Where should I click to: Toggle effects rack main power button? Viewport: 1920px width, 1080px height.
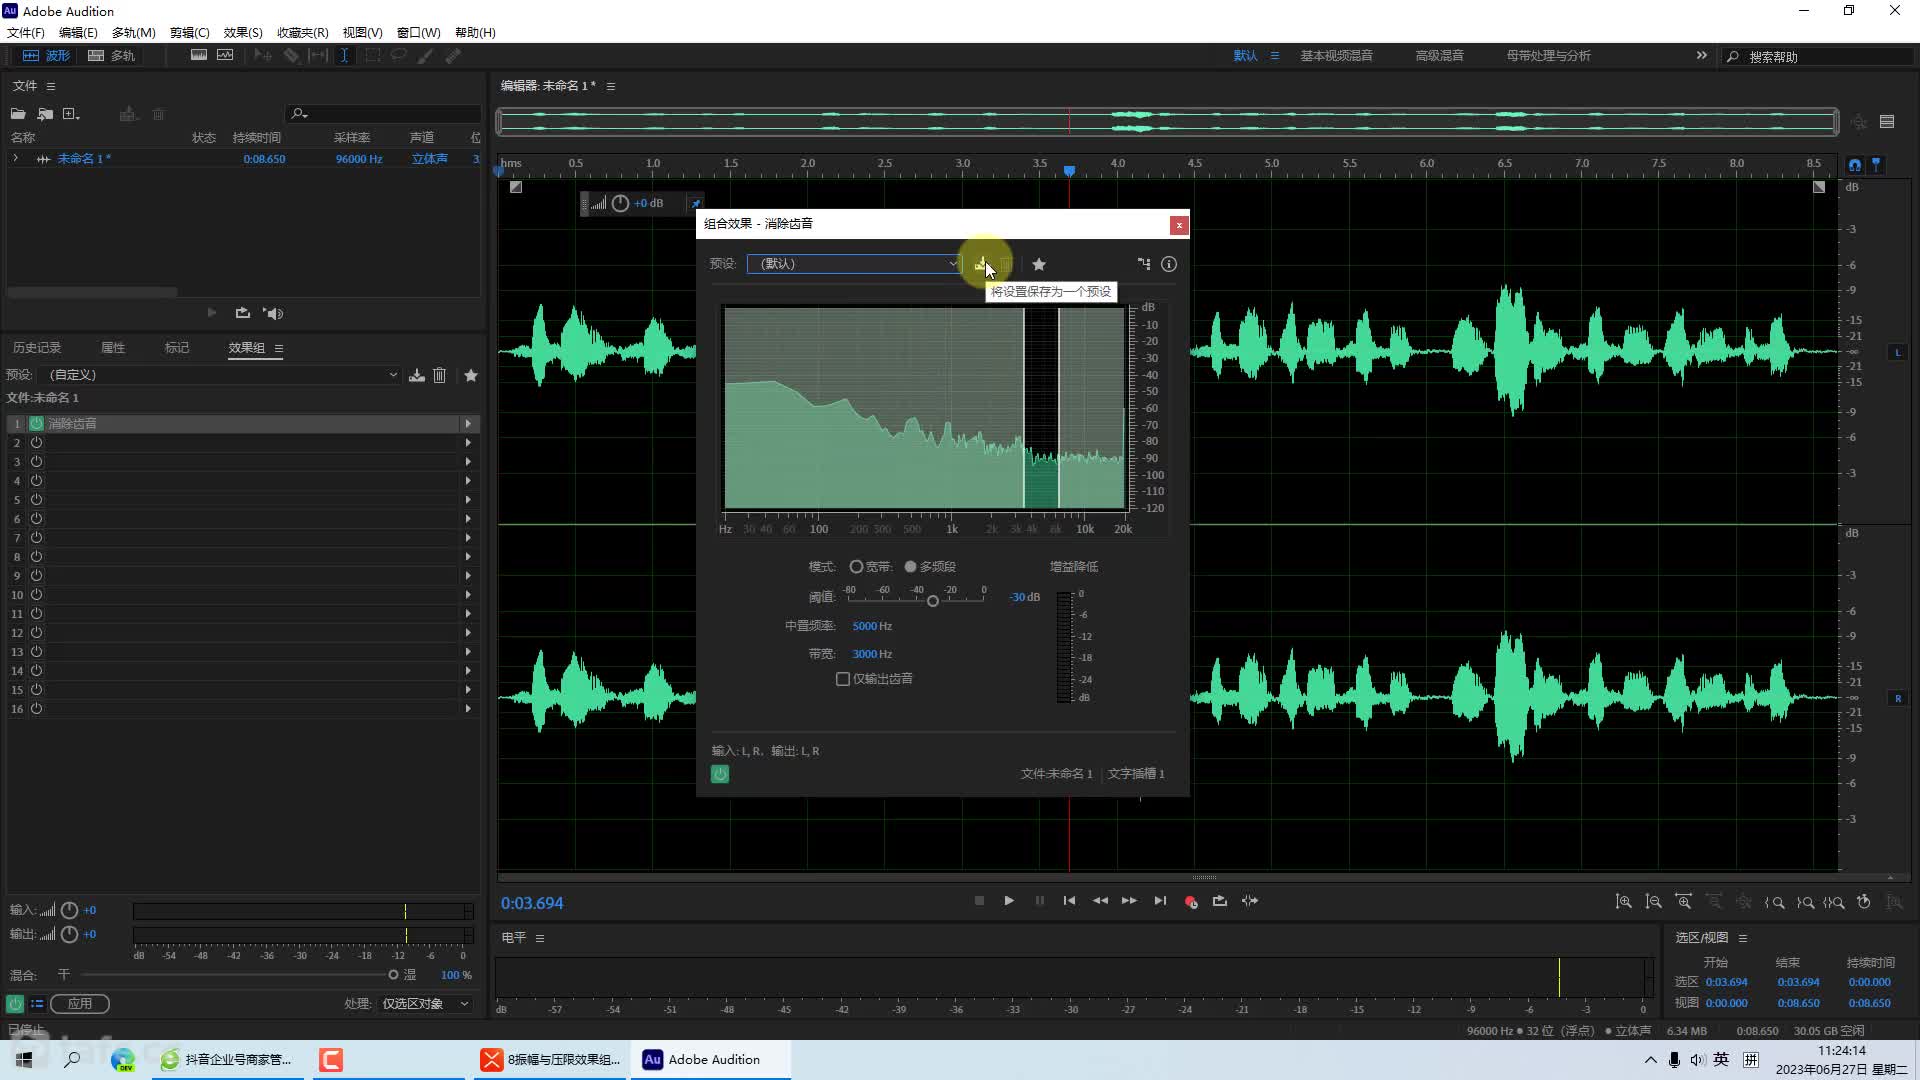pyautogui.click(x=15, y=1004)
